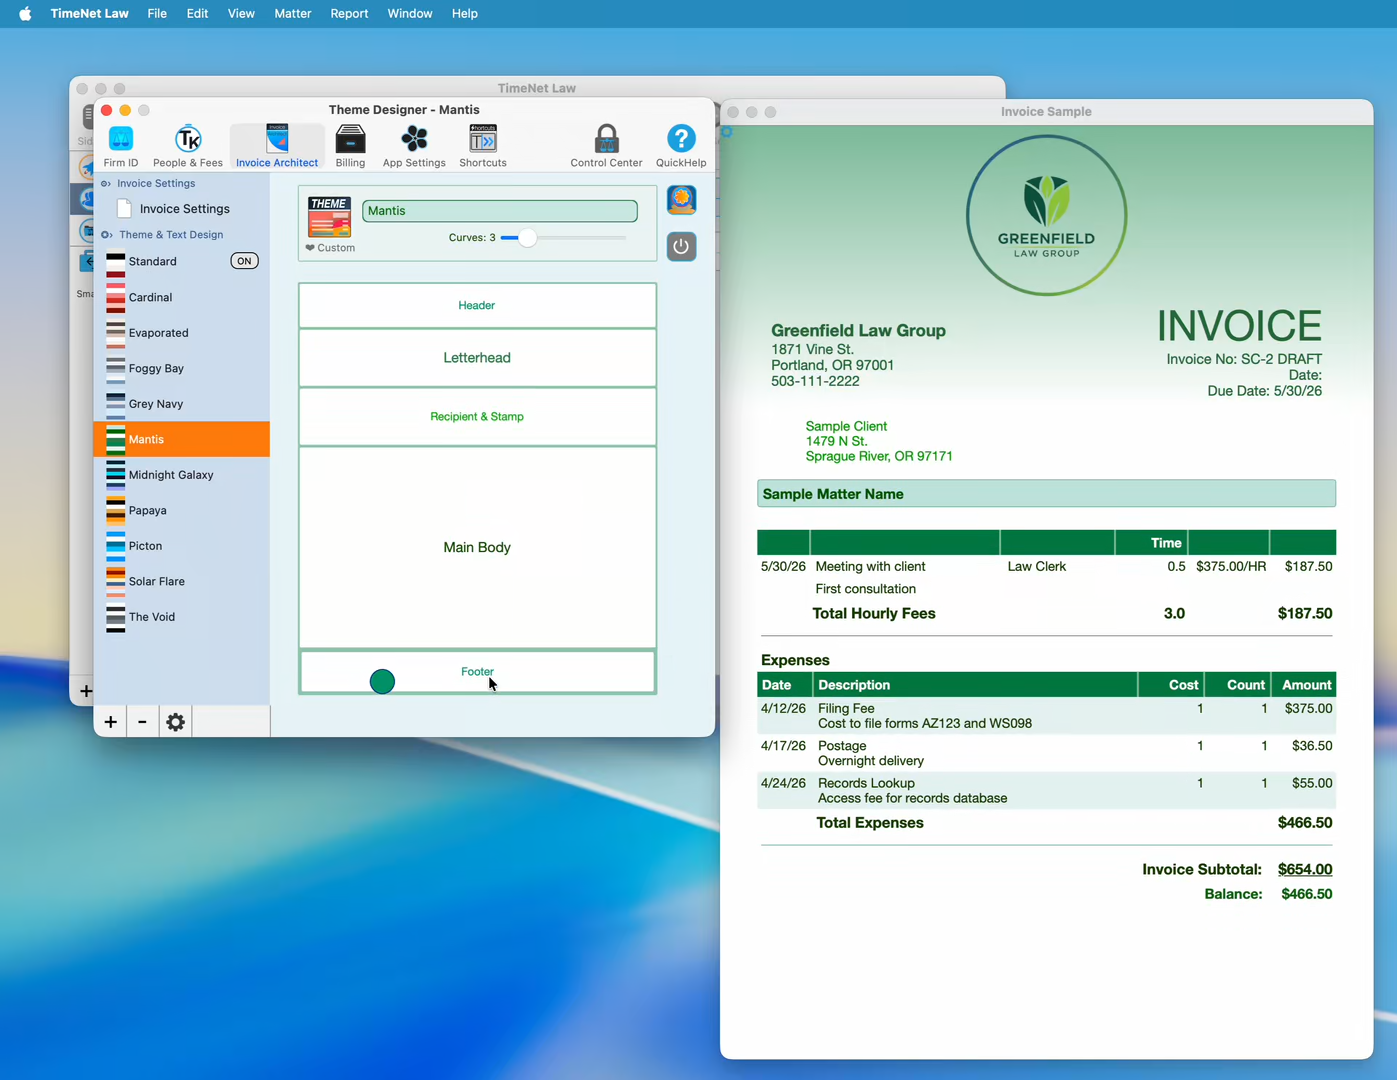Open the Edit menu
The height and width of the screenshot is (1080, 1397).
[x=197, y=14]
